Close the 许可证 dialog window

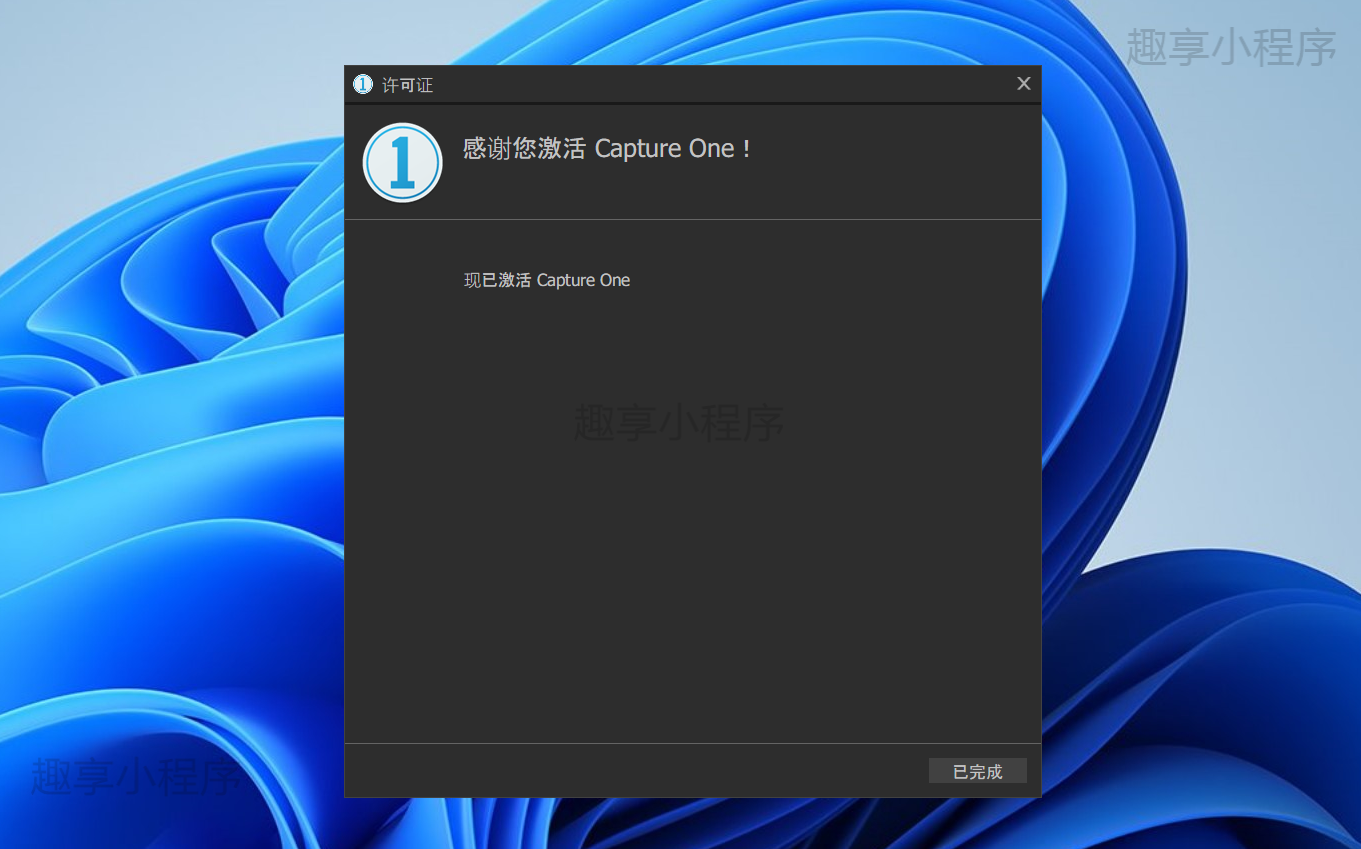(x=1023, y=84)
